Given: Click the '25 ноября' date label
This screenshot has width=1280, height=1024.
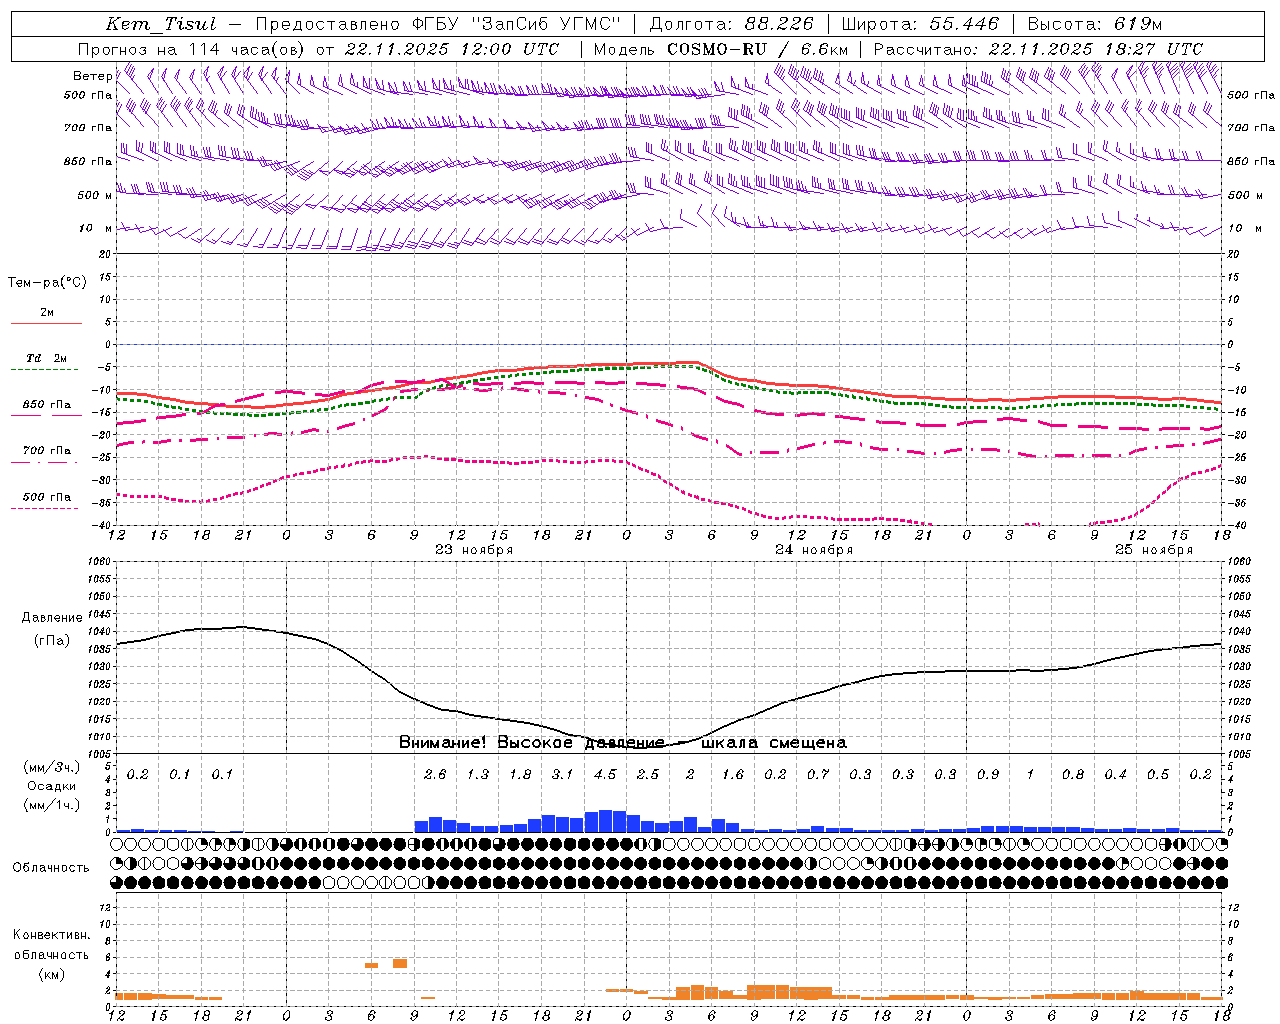Looking at the screenshot, I should (x=1154, y=550).
